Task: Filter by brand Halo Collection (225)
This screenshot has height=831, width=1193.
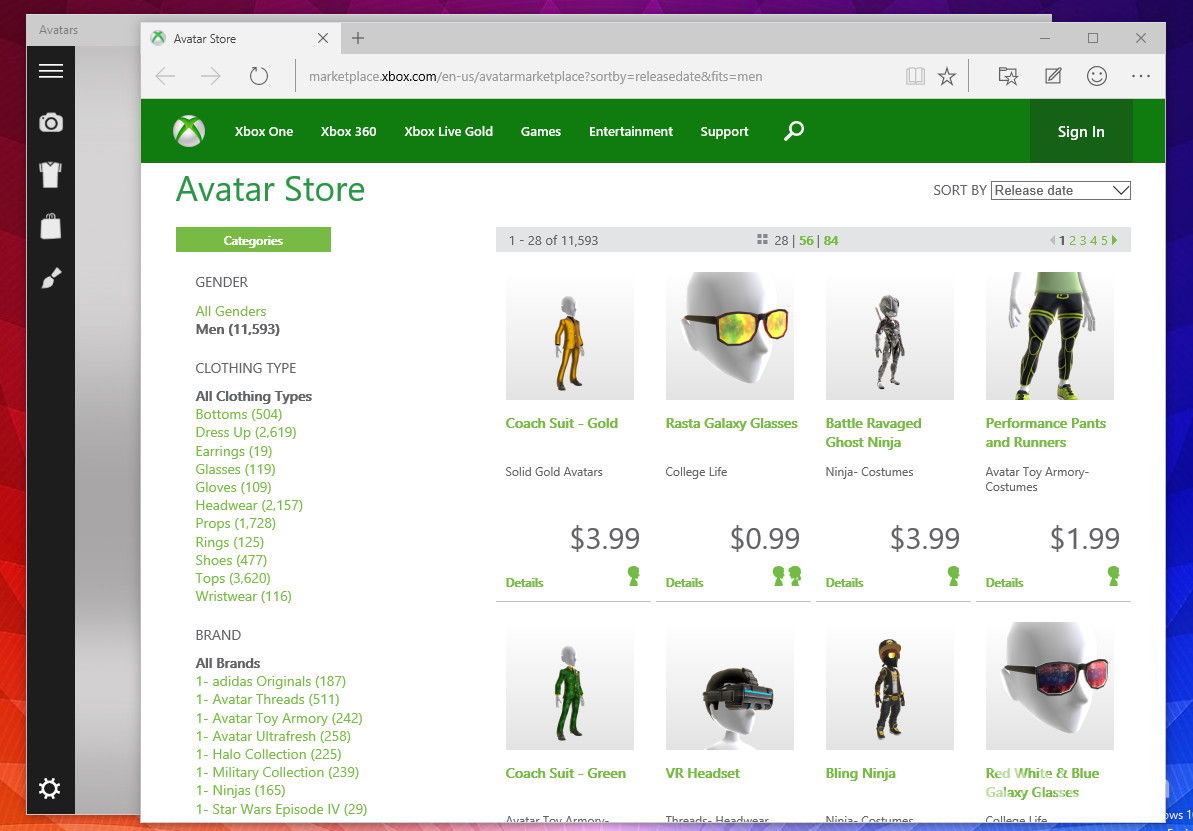Action: [x=269, y=754]
